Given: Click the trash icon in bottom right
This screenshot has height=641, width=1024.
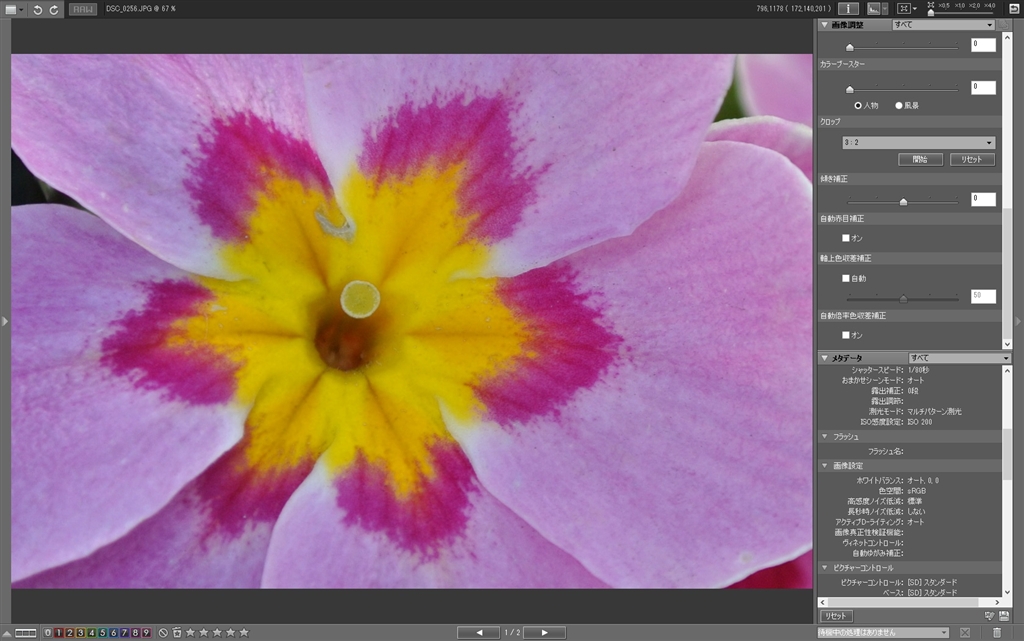Looking at the screenshot, I should click(996, 632).
